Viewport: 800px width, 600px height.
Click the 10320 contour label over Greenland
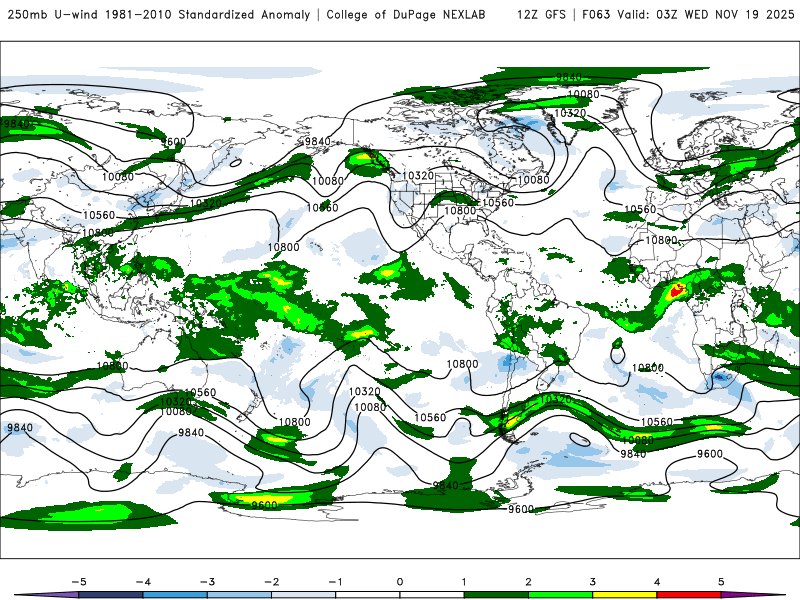click(x=570, y=113)
